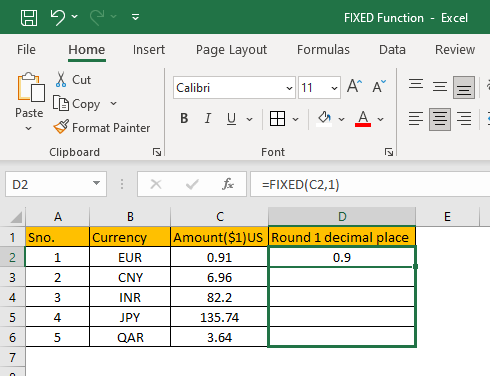490x376 pixels.
Task: Click the Save icon in title bar
Action: pyautogui.click(x=29, y=17)
